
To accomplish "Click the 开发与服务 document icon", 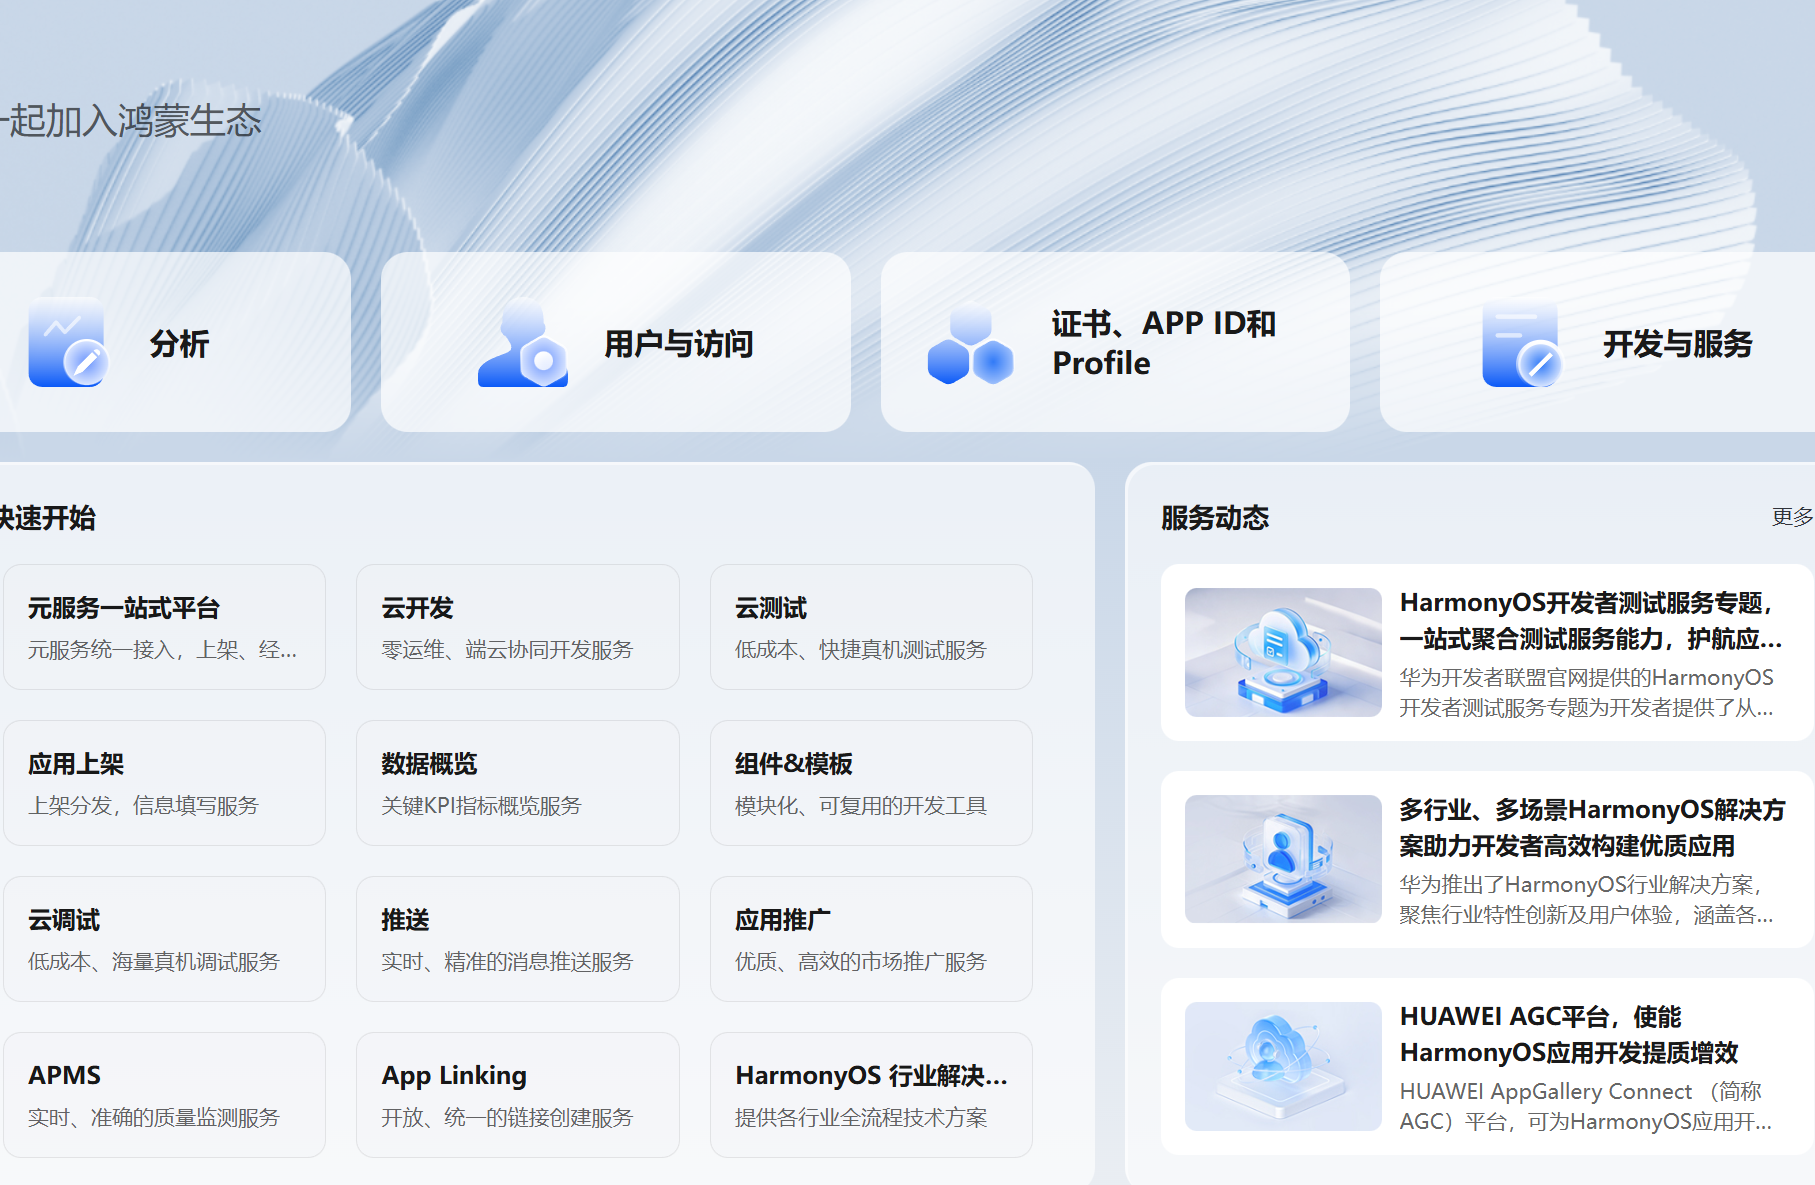I will [x=1521, y=343].
